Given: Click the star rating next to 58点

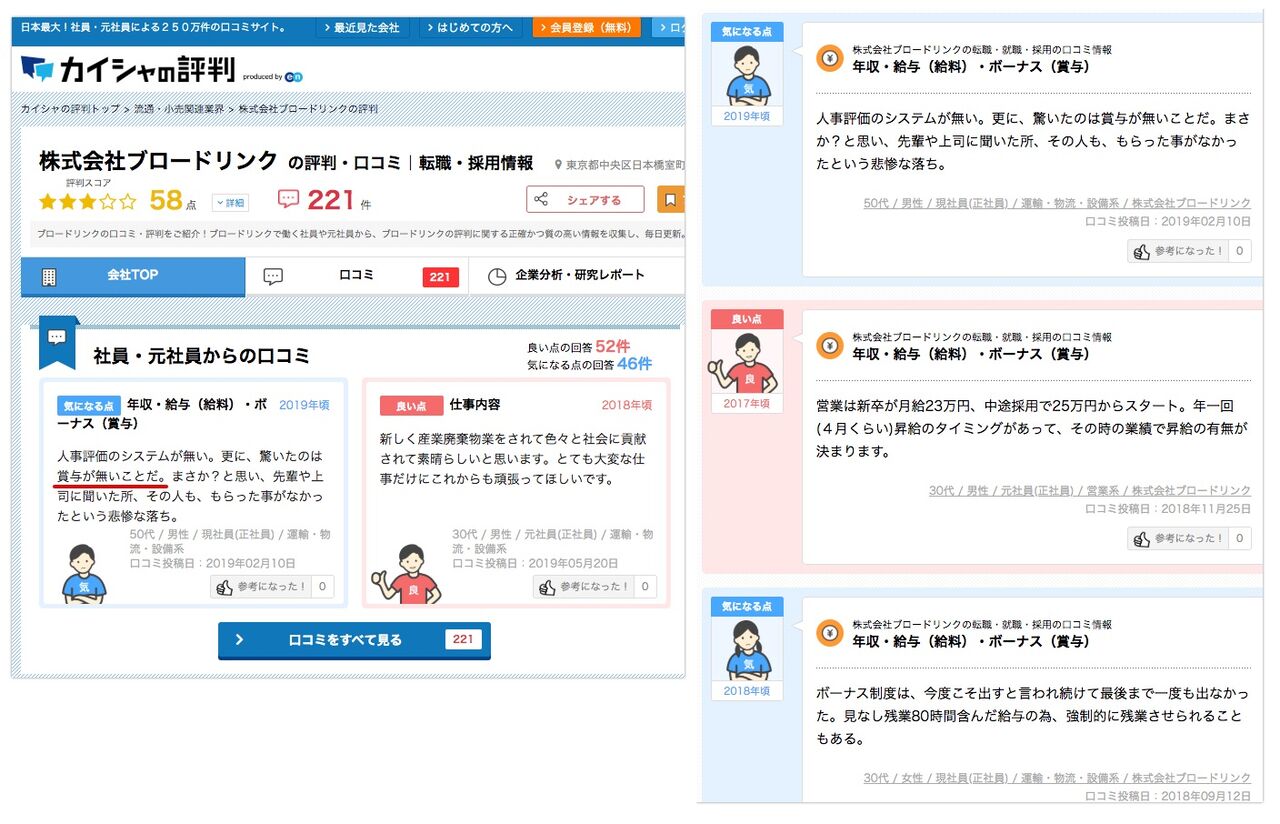Looking at the screenshot, I should 88,201.
